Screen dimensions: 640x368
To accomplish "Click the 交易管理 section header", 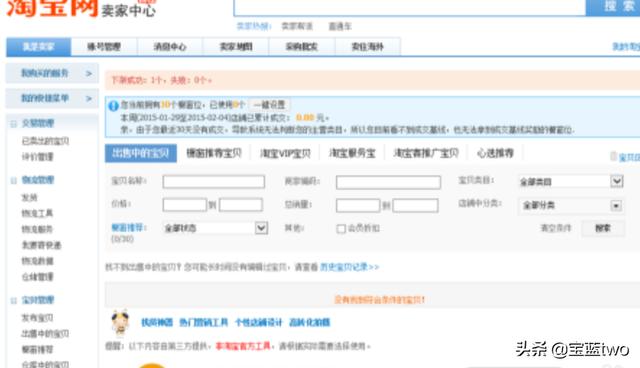I will click(38, 123).
